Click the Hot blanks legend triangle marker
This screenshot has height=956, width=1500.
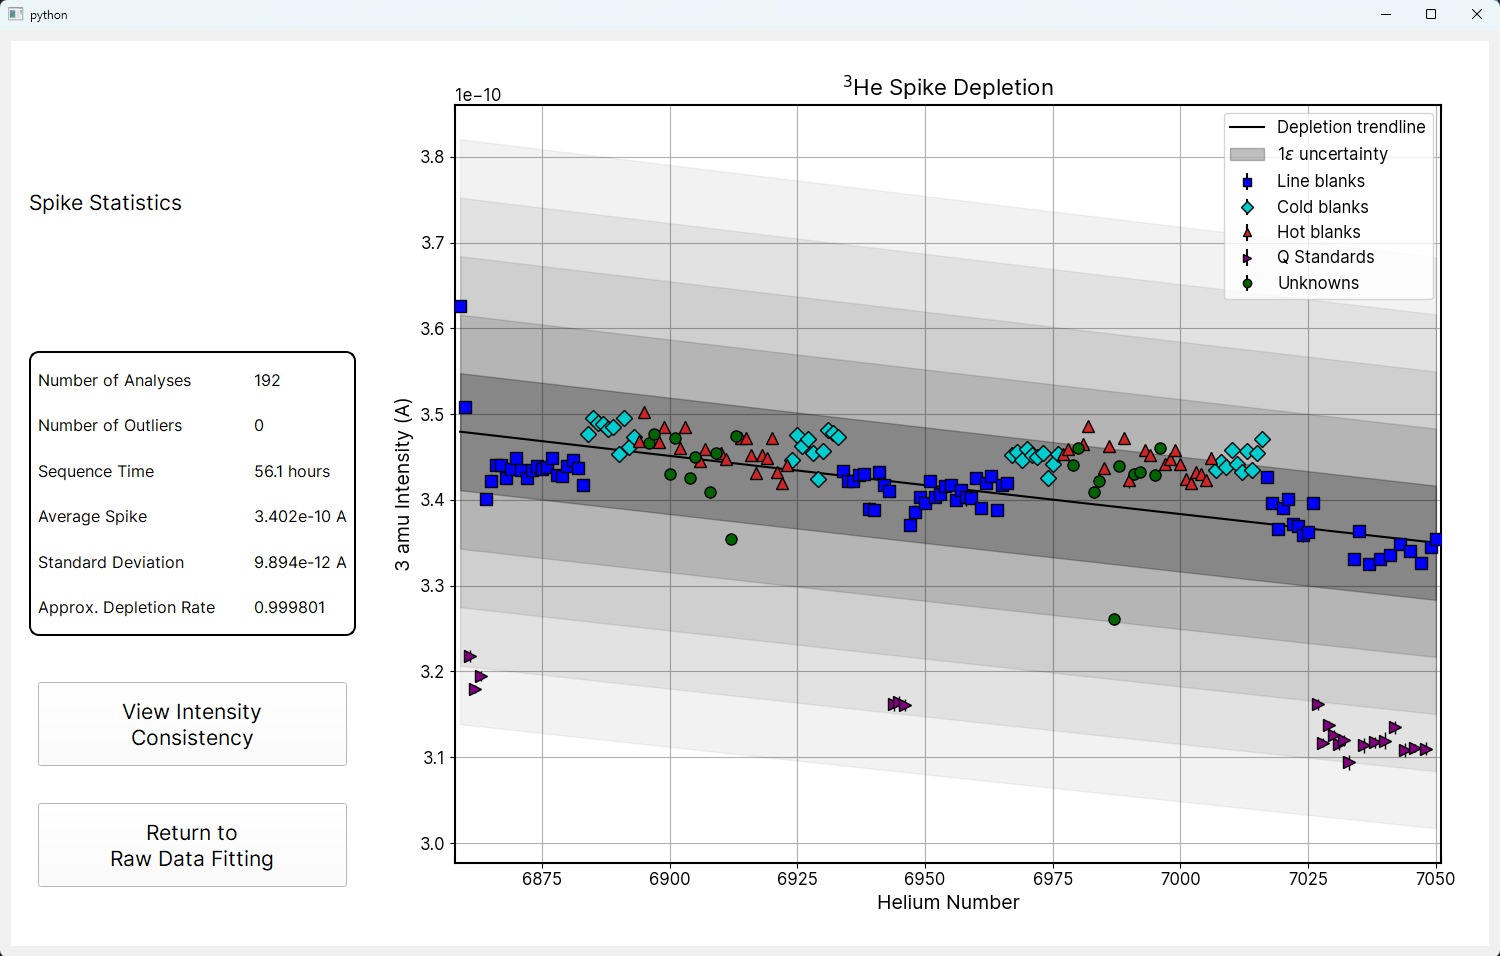pyautogui.click(x=1247, y=232)
